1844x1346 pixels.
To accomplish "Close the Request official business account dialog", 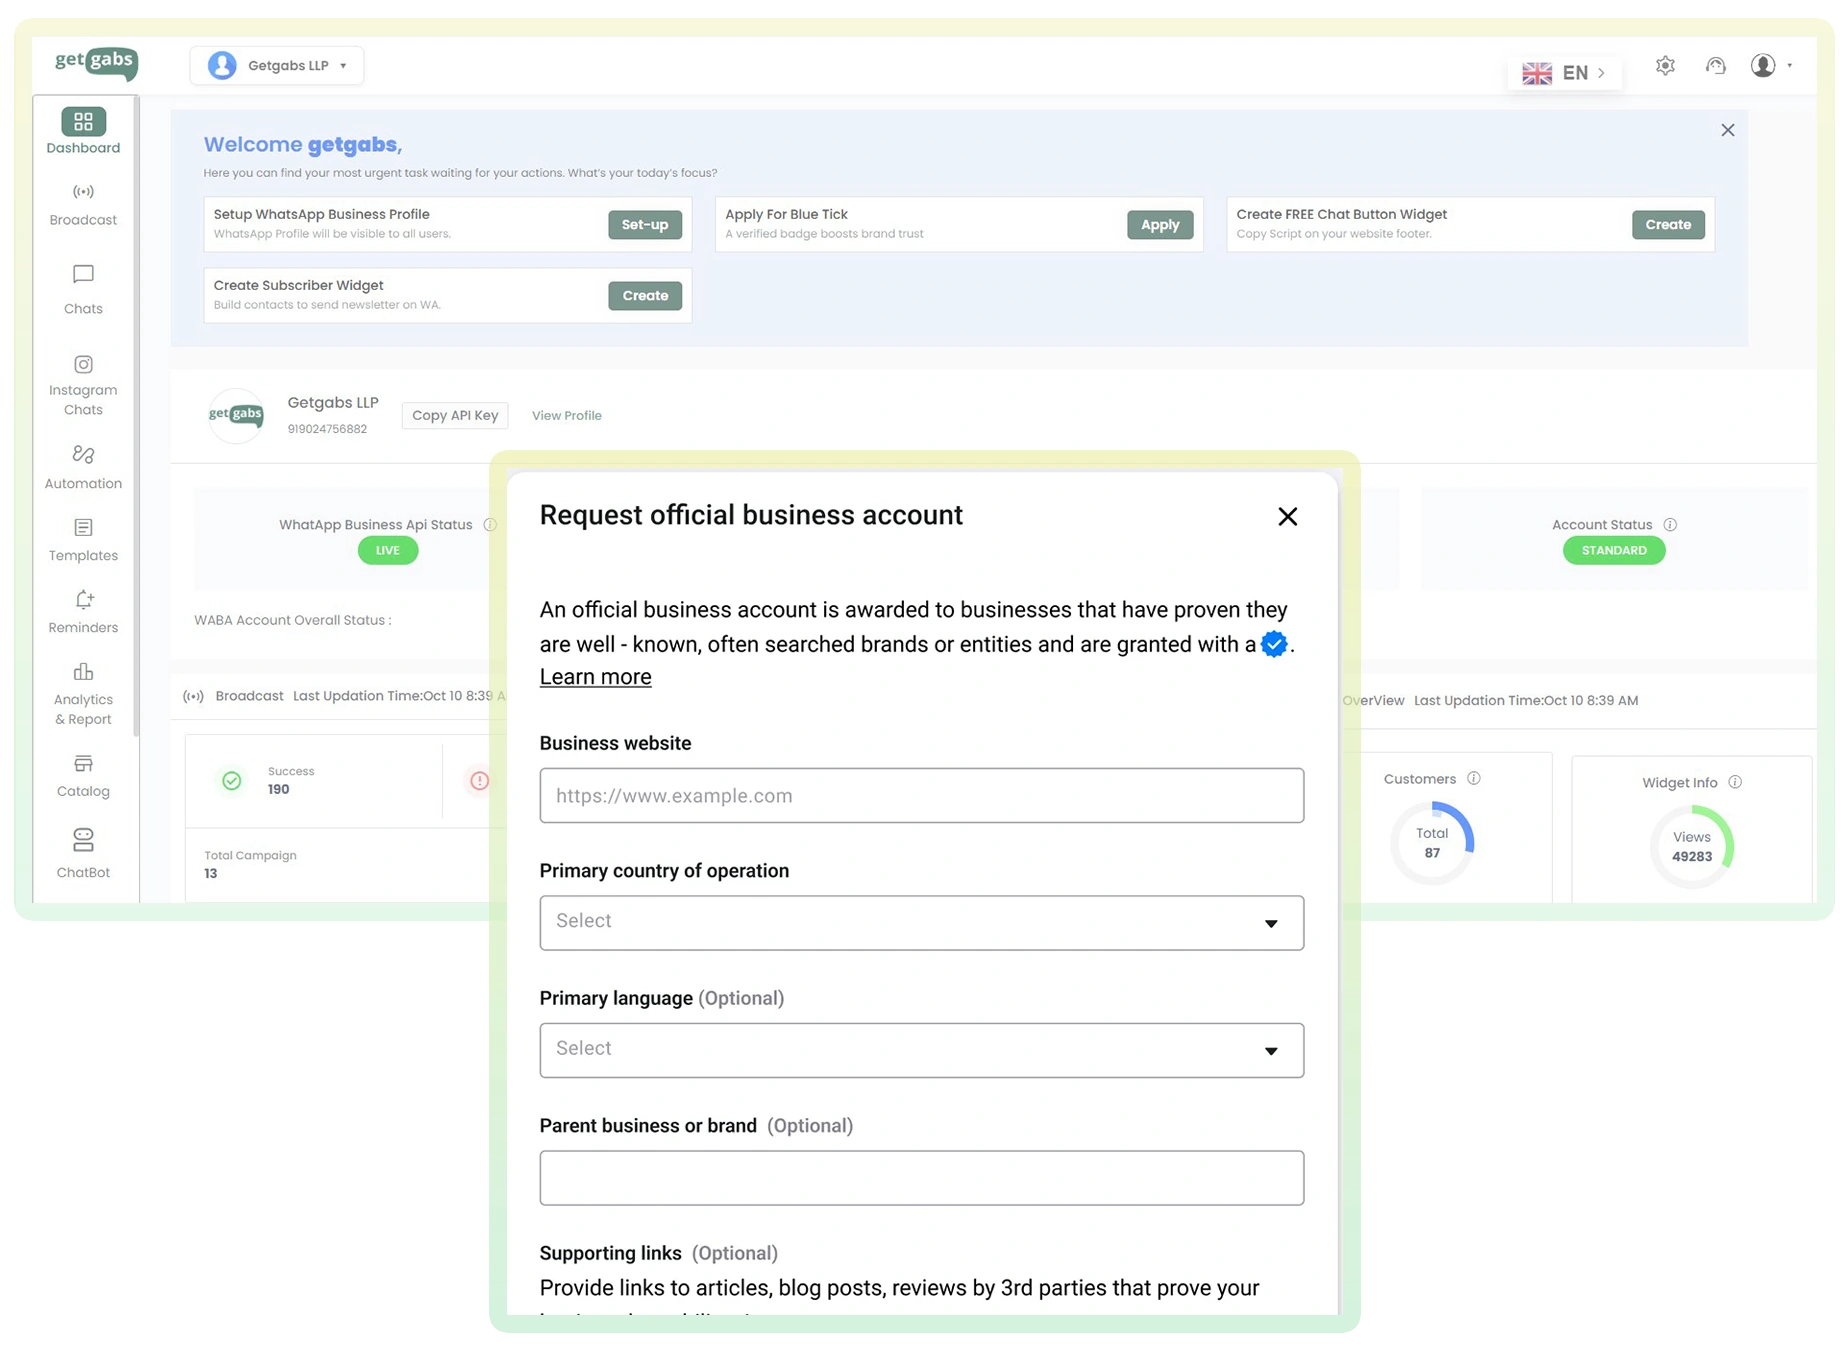I will tap(1287, 517).
